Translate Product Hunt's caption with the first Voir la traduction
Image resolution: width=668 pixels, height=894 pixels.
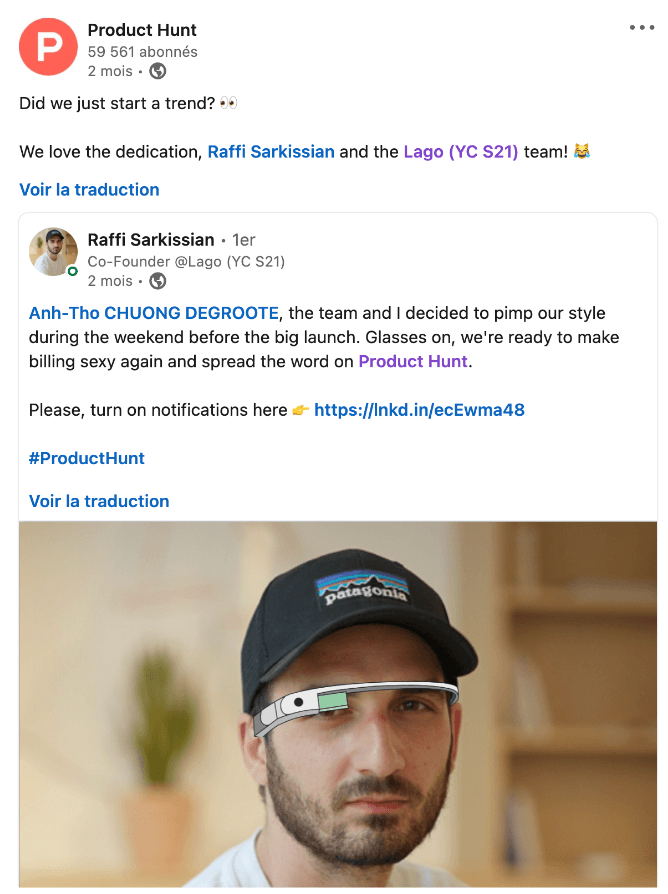click(89, 190)
